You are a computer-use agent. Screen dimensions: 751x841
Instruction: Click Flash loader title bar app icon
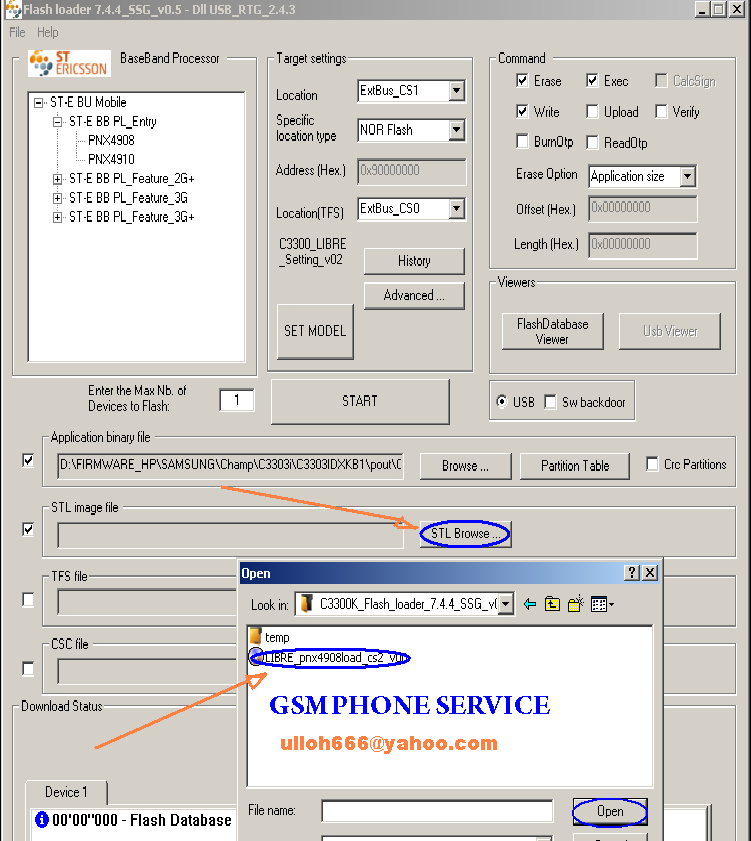(13, 10)
